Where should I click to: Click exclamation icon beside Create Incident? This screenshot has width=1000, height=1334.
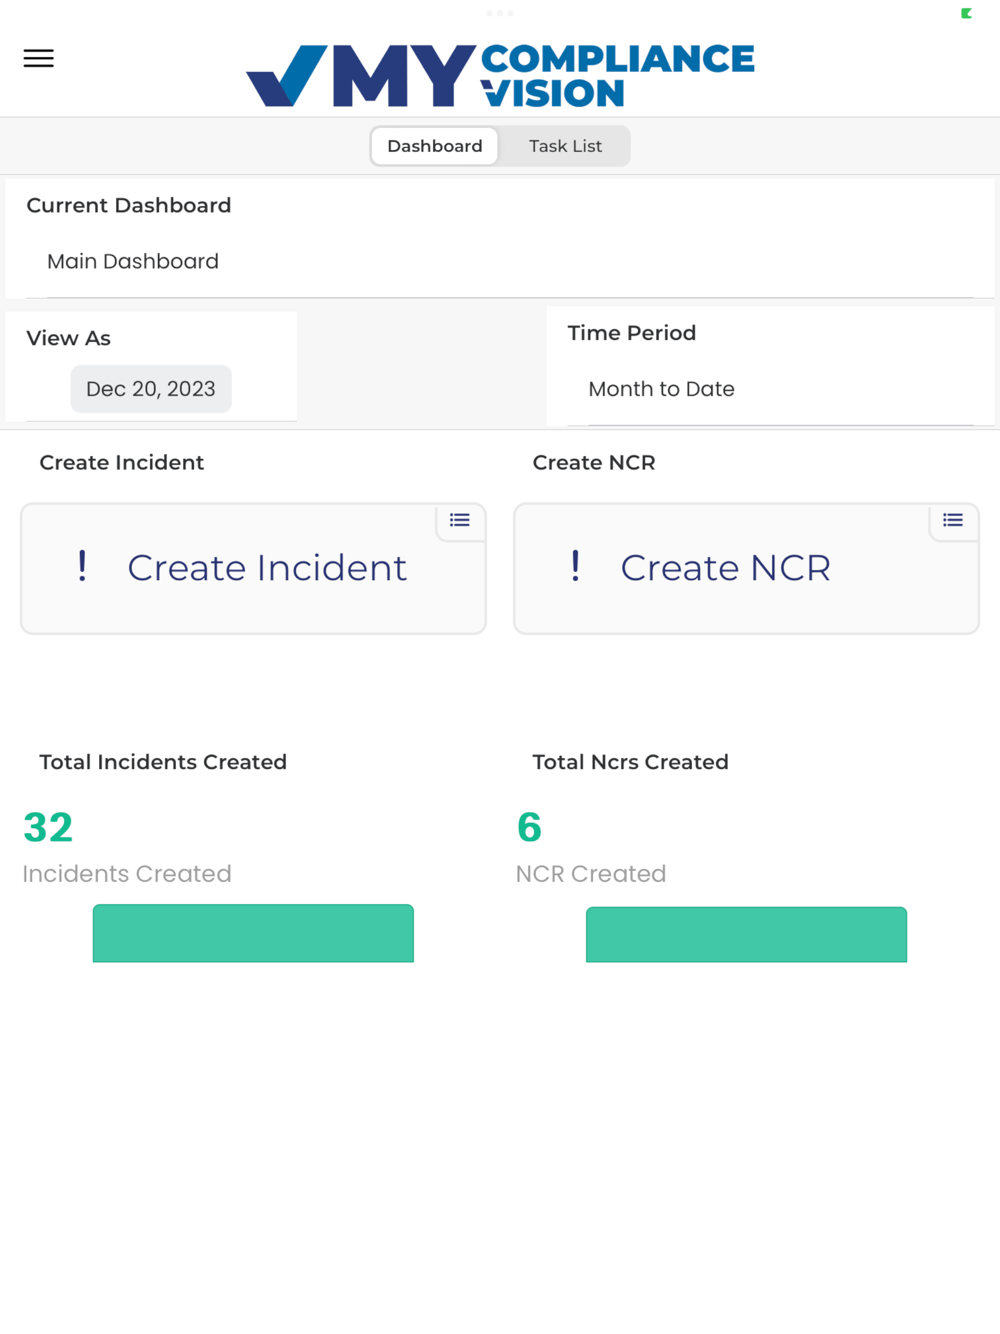point(82,566)
